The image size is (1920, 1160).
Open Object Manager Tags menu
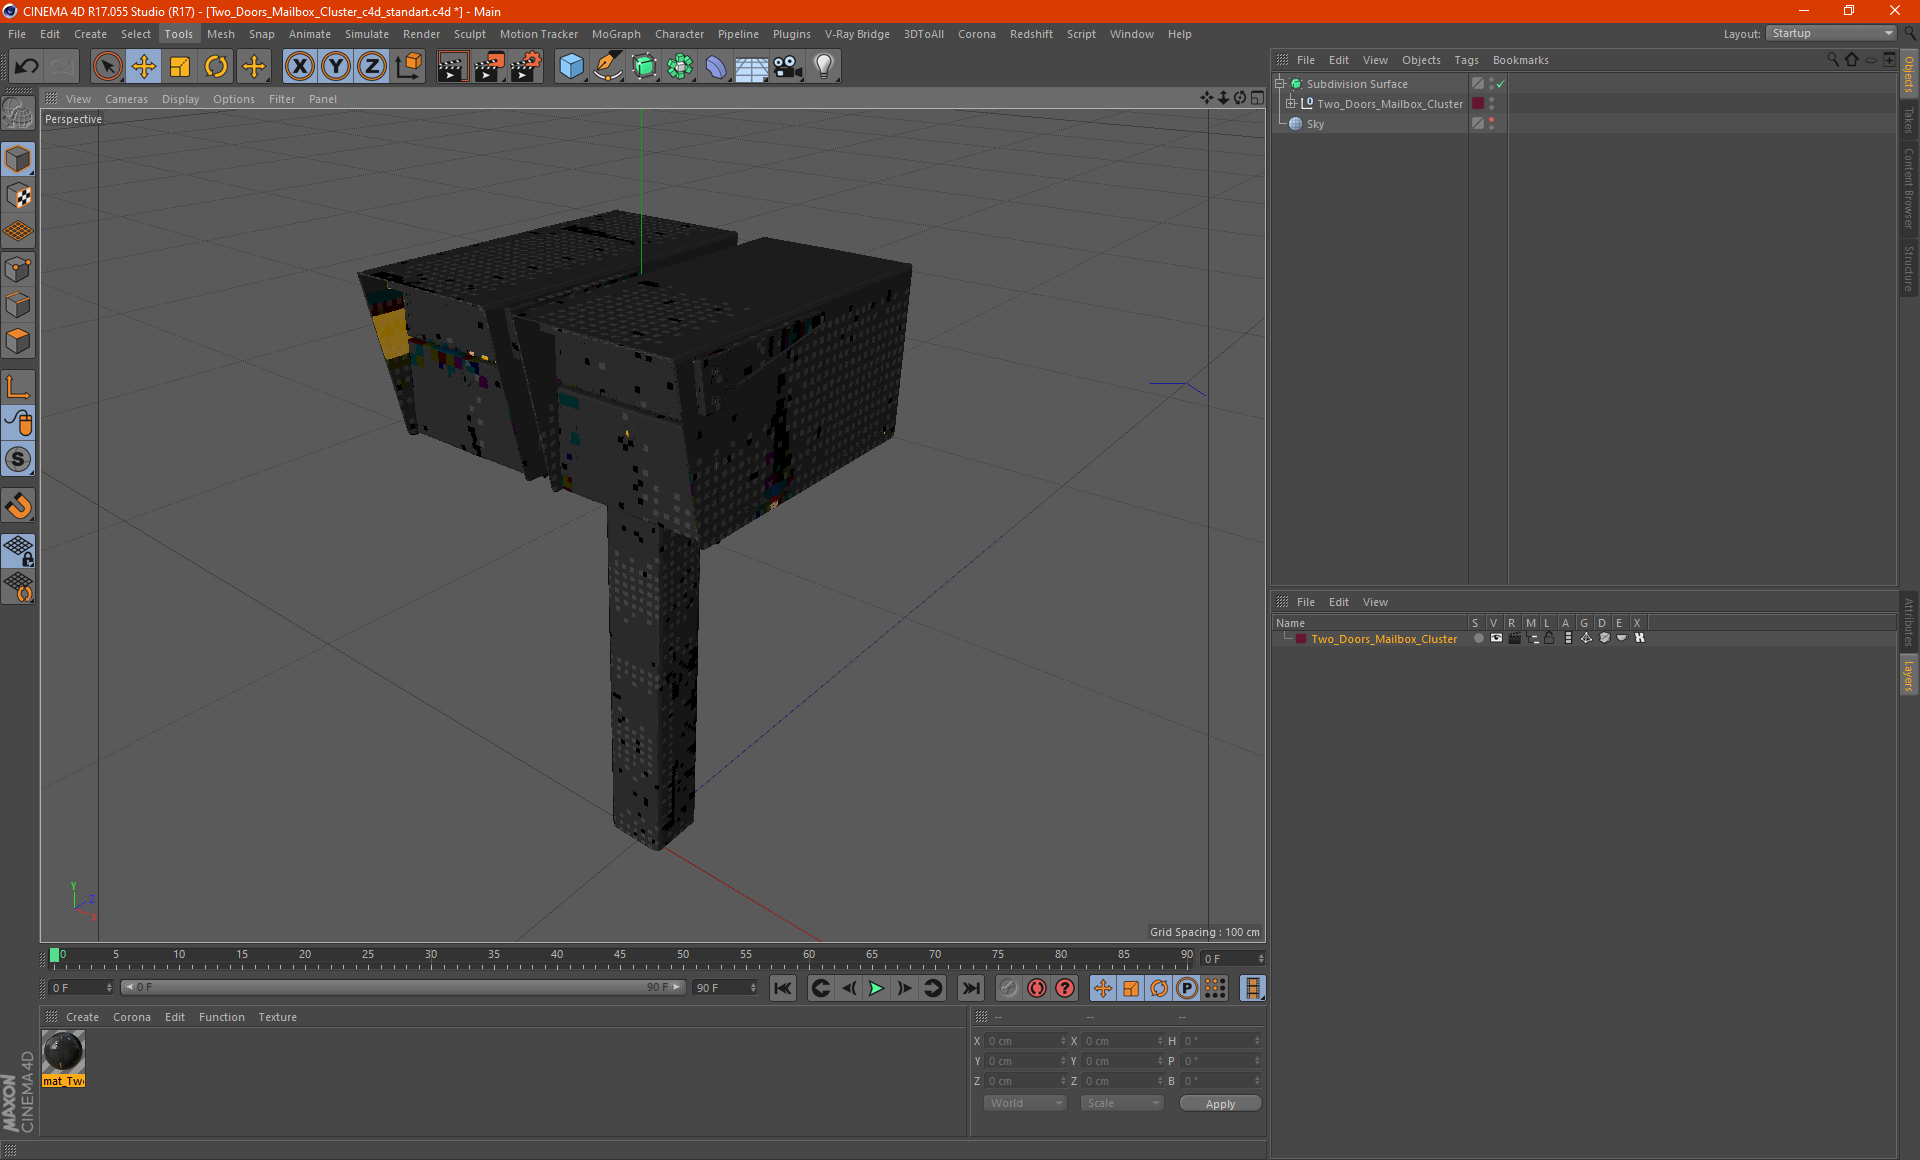pyautogui.click(x=1466, y=60)
